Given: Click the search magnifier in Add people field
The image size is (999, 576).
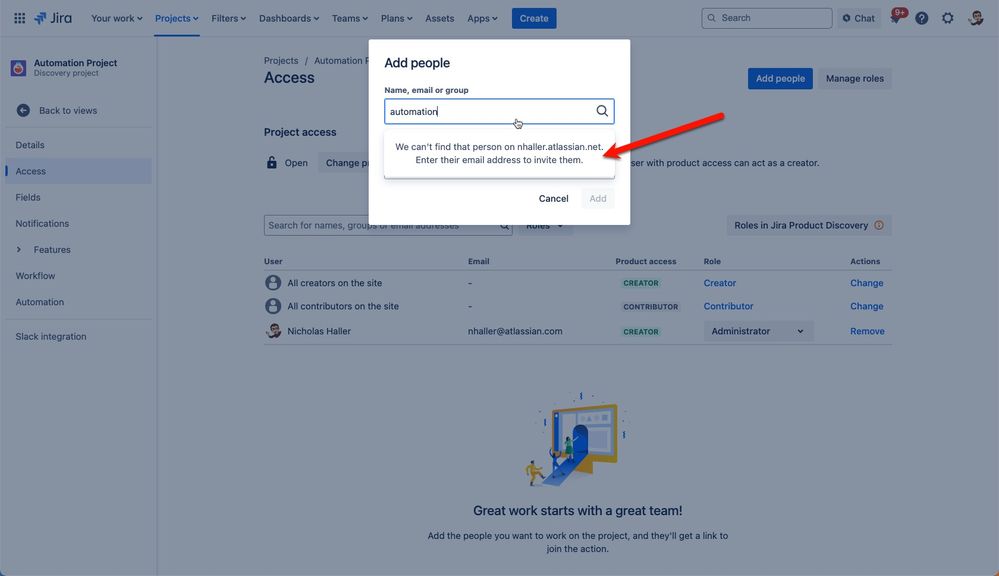Looking at the screenshot, I should click(601, 111).
